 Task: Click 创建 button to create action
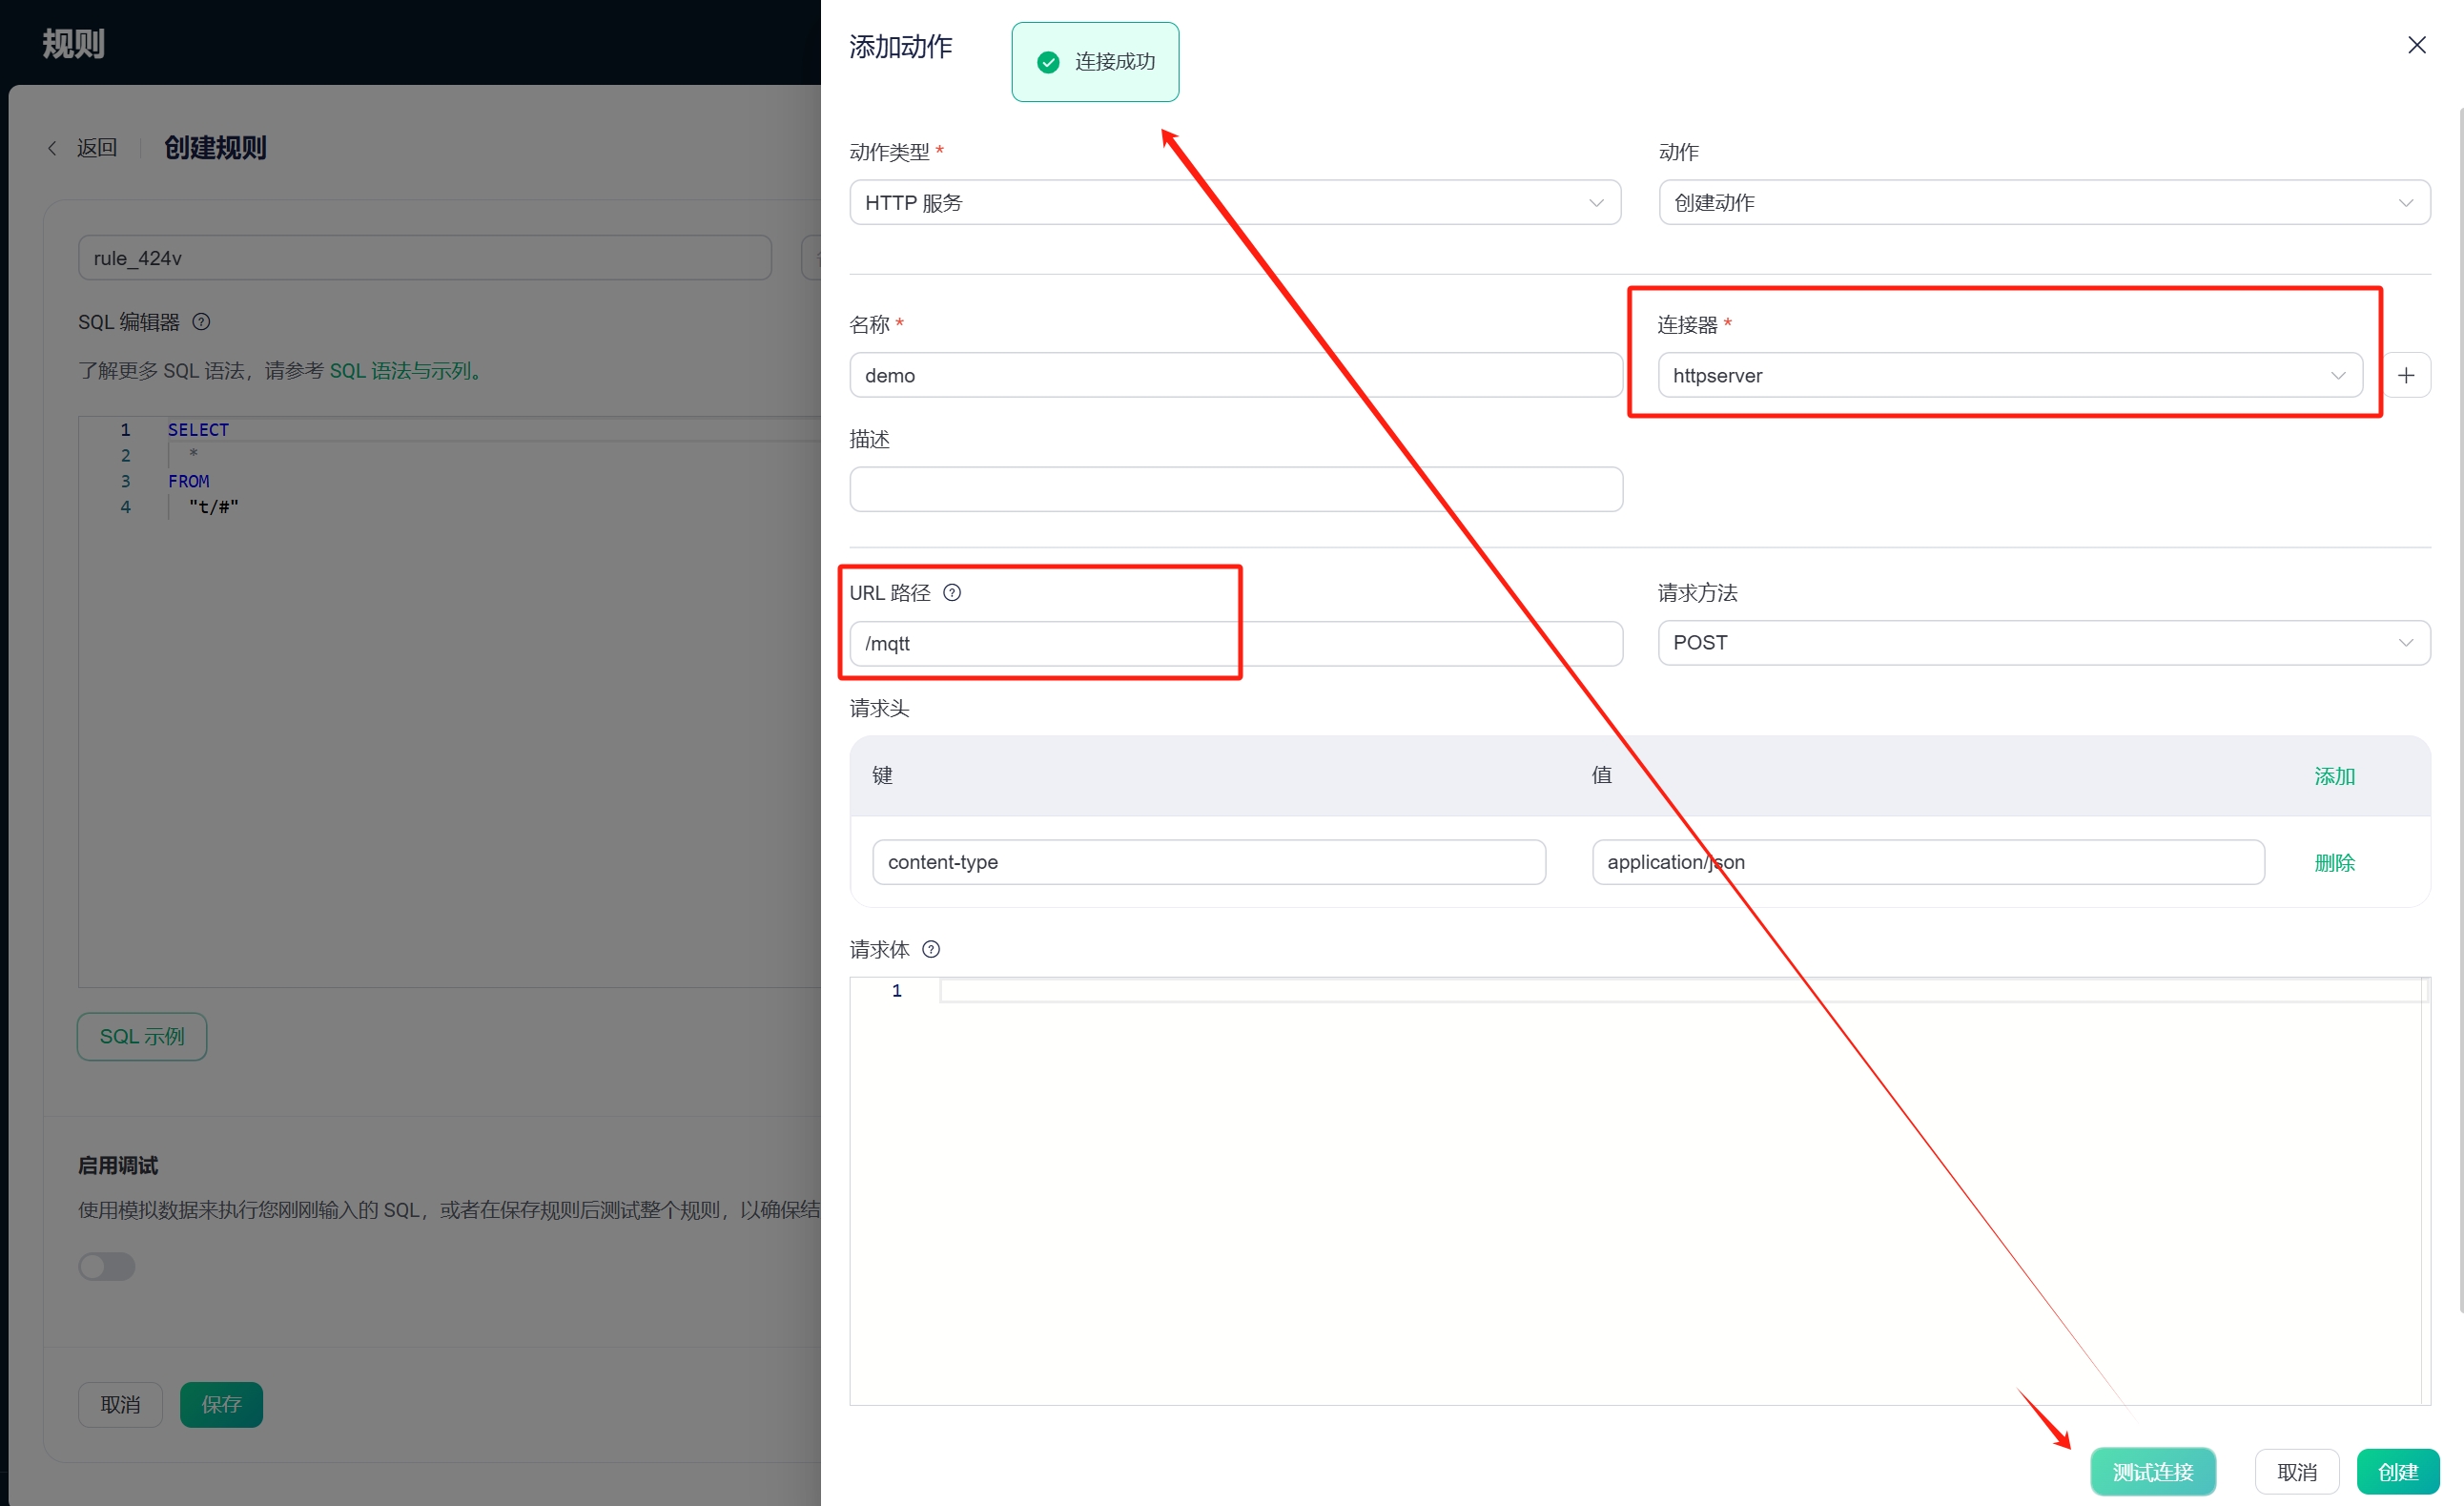click(2397, 1471)
